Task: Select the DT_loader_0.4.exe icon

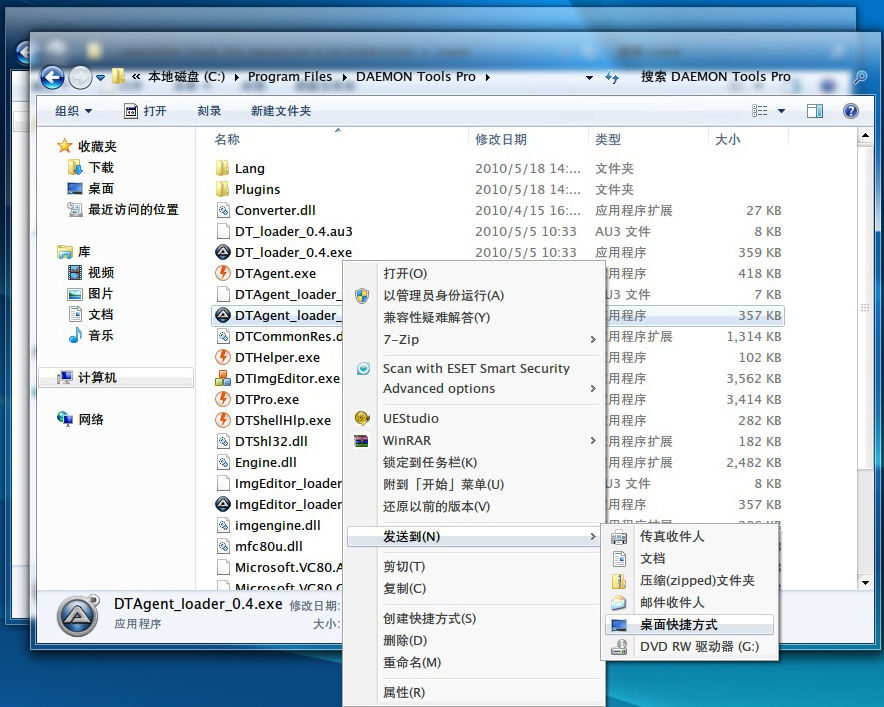Action: 223,252
